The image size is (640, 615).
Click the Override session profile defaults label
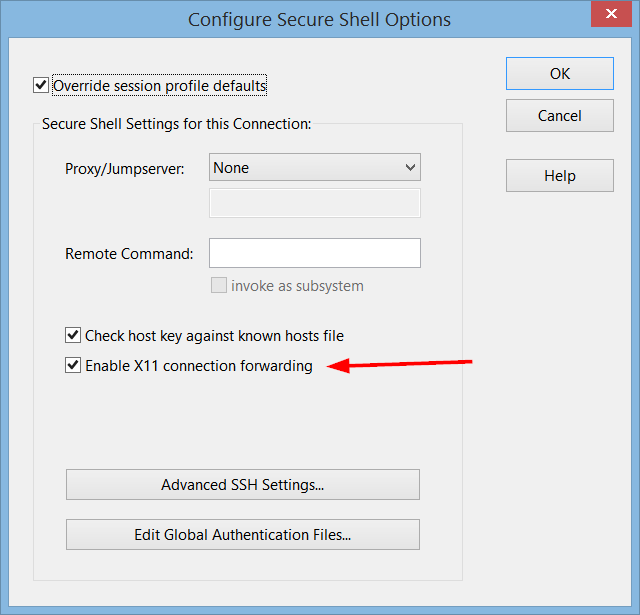click(160, 86)
